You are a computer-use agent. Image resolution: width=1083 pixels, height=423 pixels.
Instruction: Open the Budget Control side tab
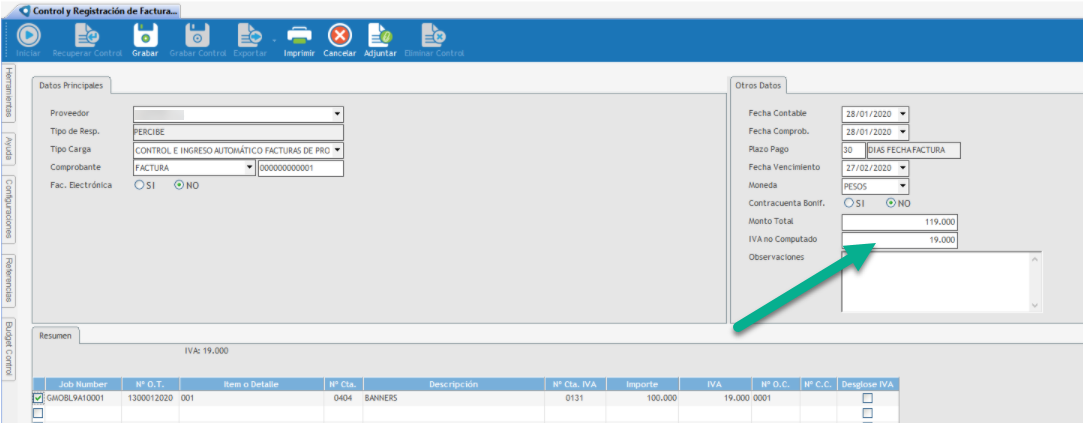click(x=8, y=350)
